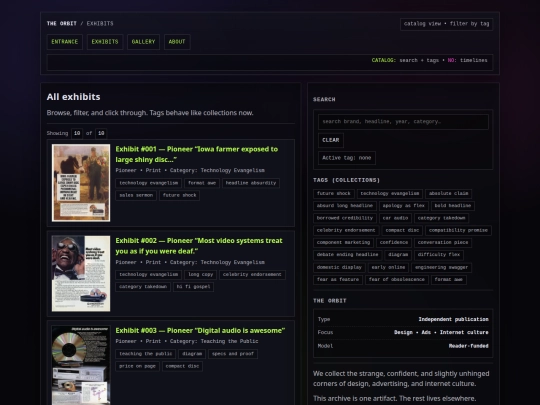Open the ENTRANCE nav tab
The height and width of the screenshot is (405, 540).
coord(64,42)
